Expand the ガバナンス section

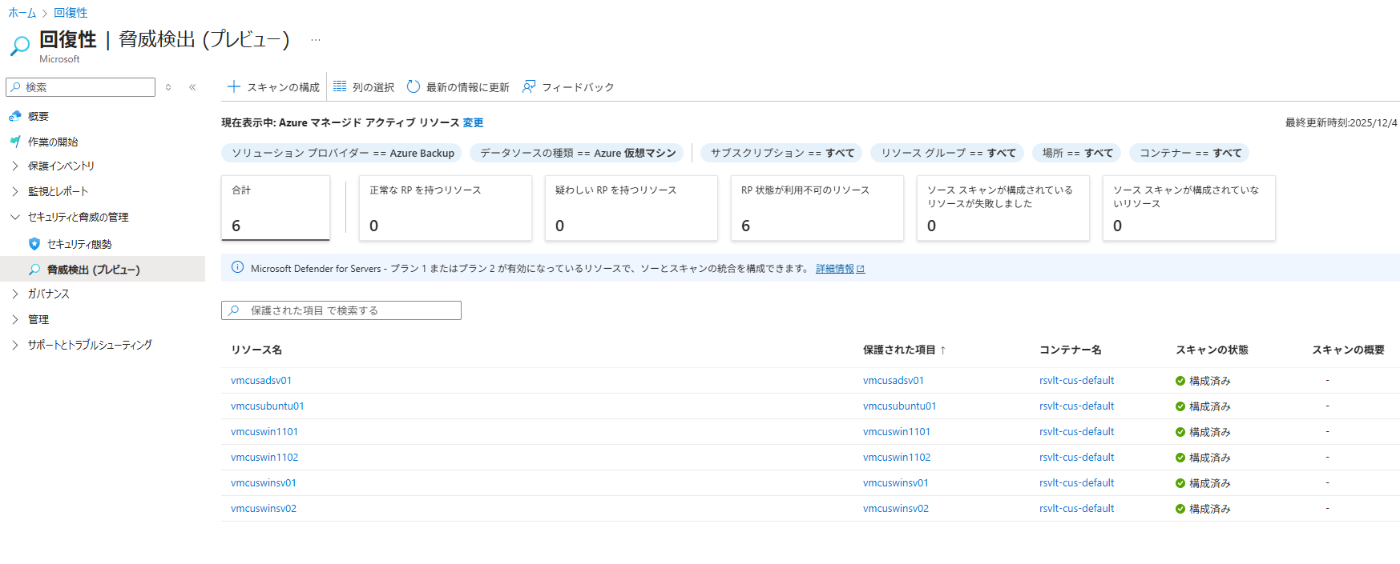pyautogui.click(x=40, y=294)
